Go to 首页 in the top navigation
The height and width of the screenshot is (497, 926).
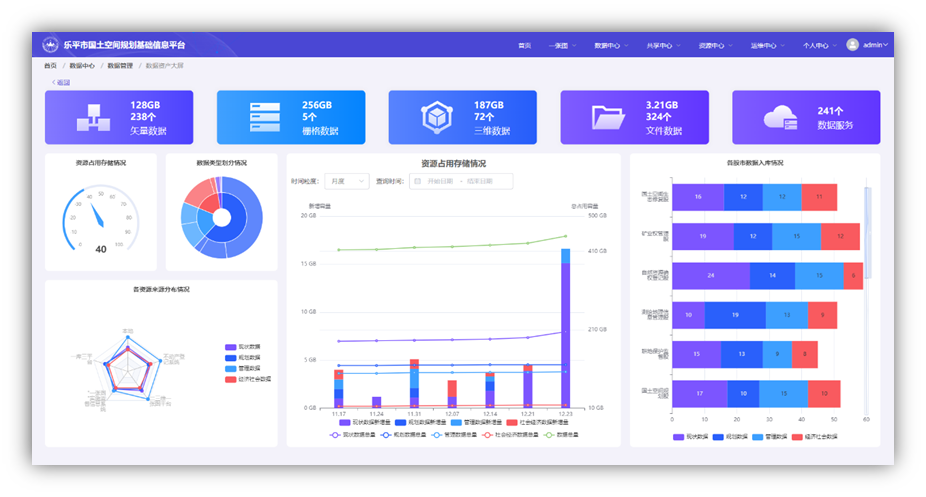(x=524, y=45)
